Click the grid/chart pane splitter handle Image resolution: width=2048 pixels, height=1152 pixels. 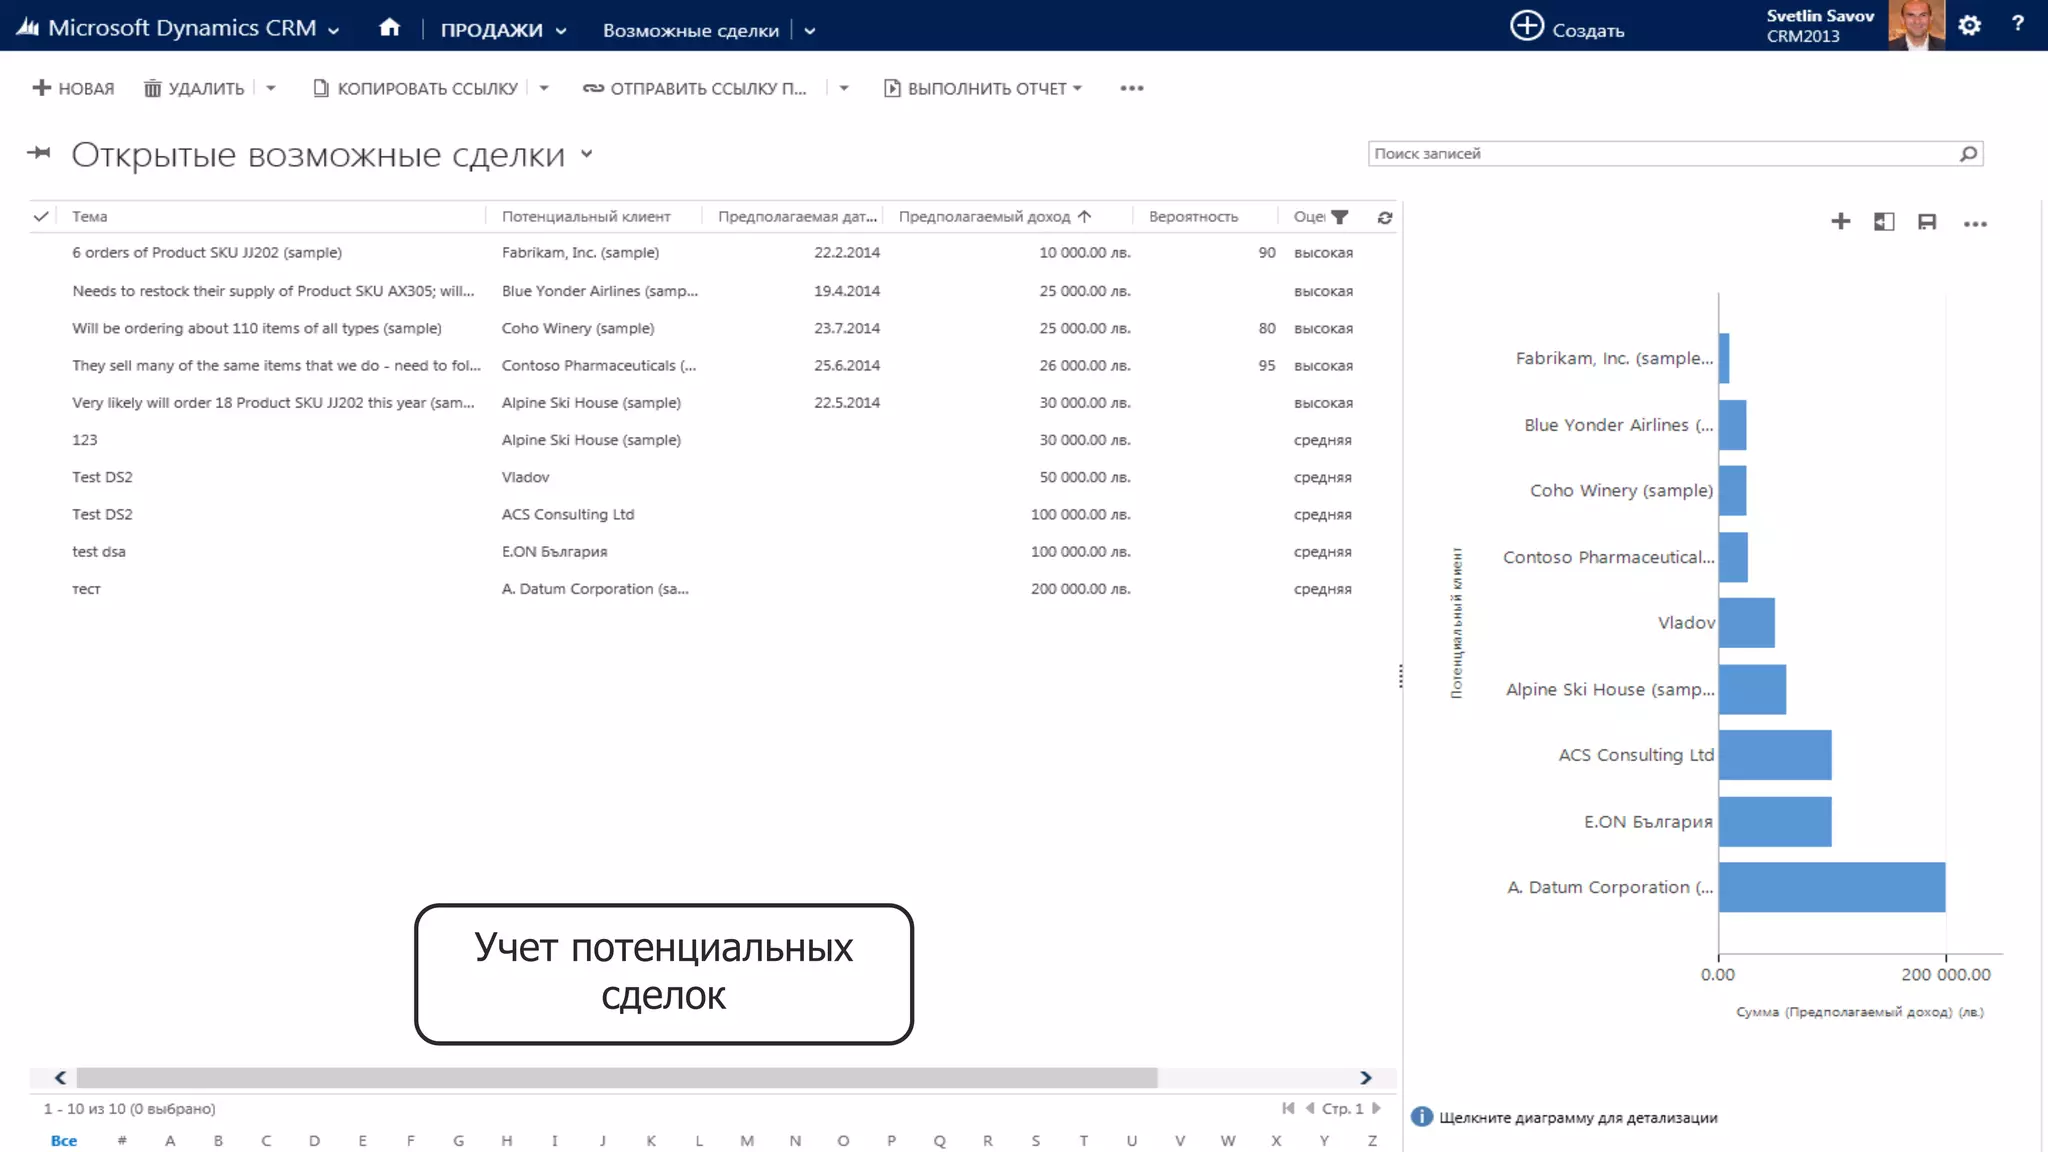pyautogui.click(x=1401, y=676)
